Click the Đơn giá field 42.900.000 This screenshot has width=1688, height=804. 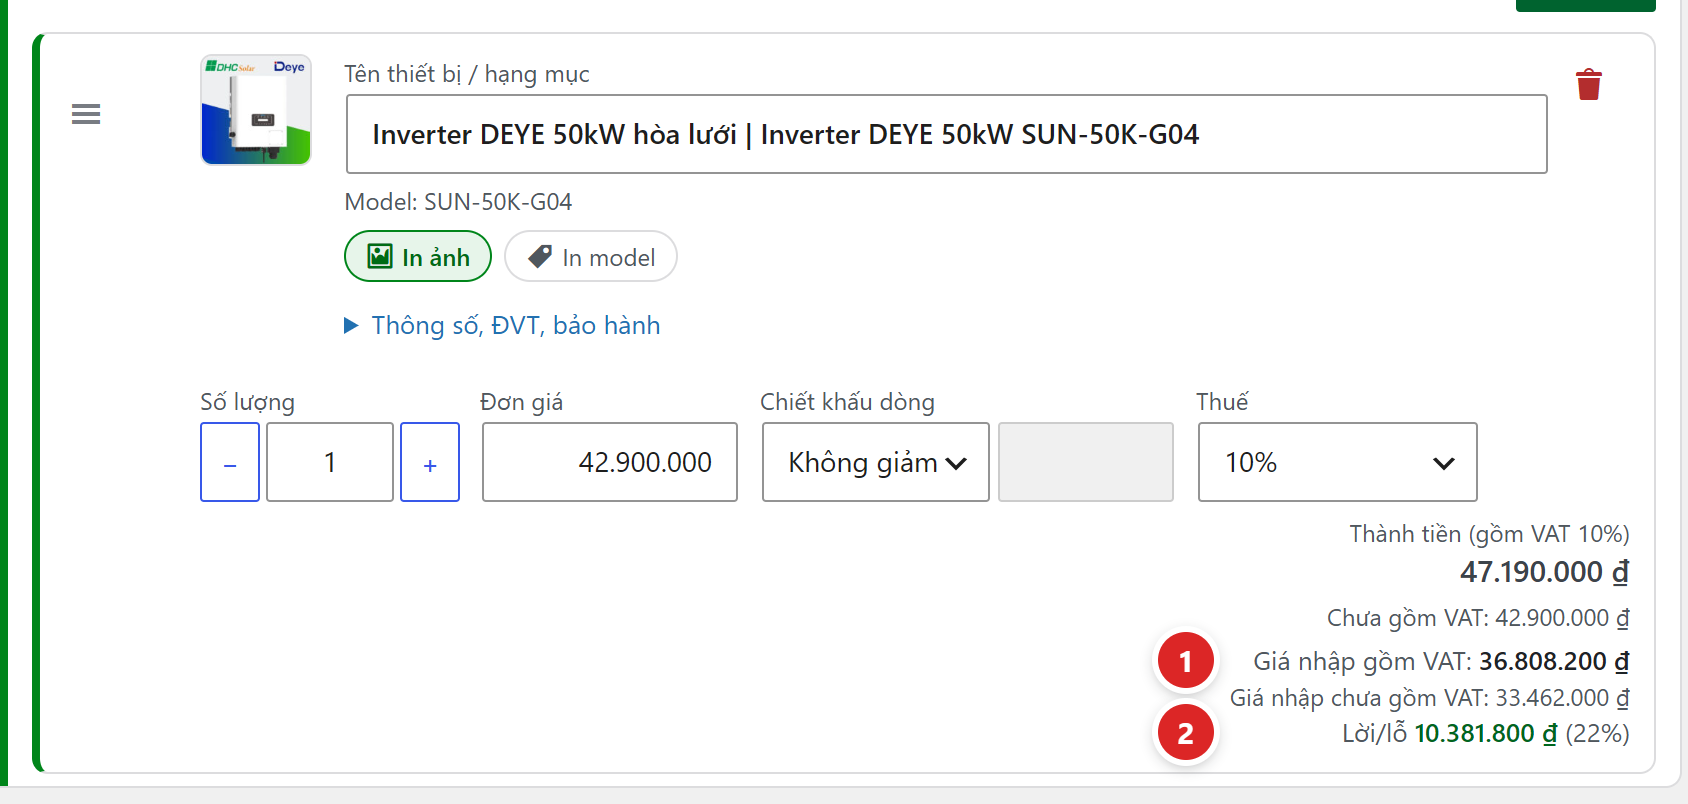coord(610,462)
